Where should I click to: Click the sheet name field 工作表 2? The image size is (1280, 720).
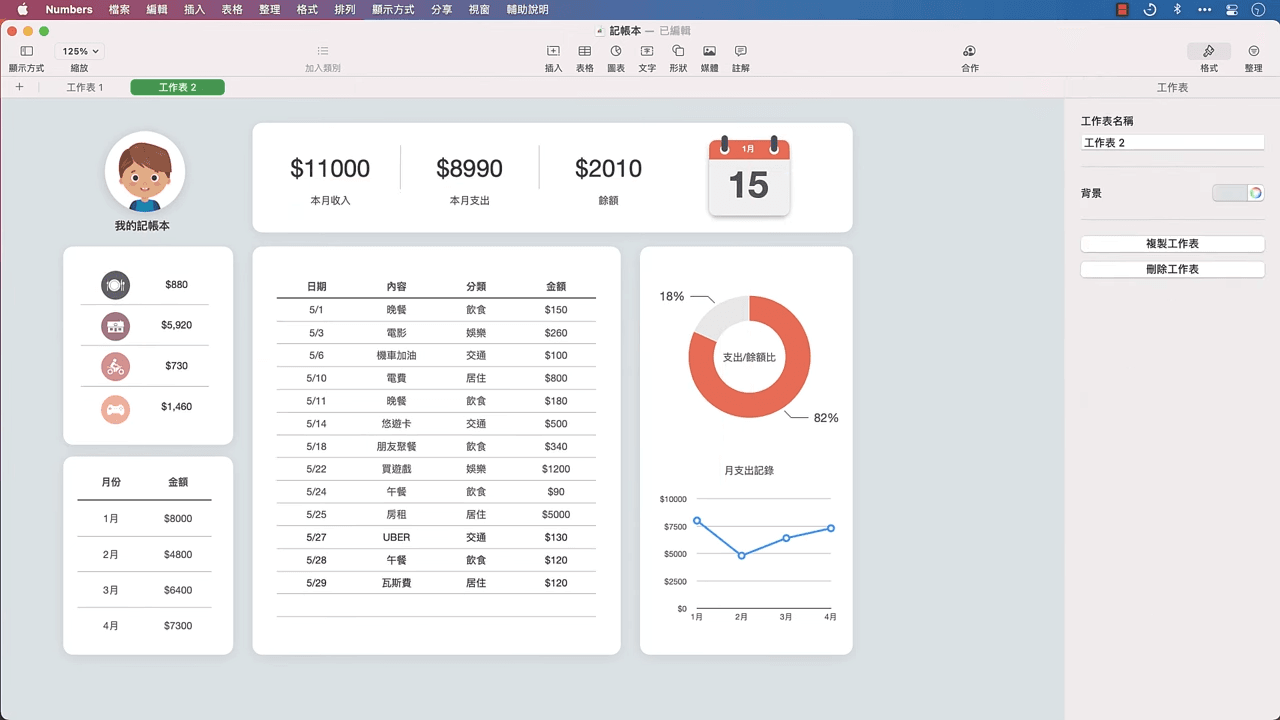coord(1172,143)
